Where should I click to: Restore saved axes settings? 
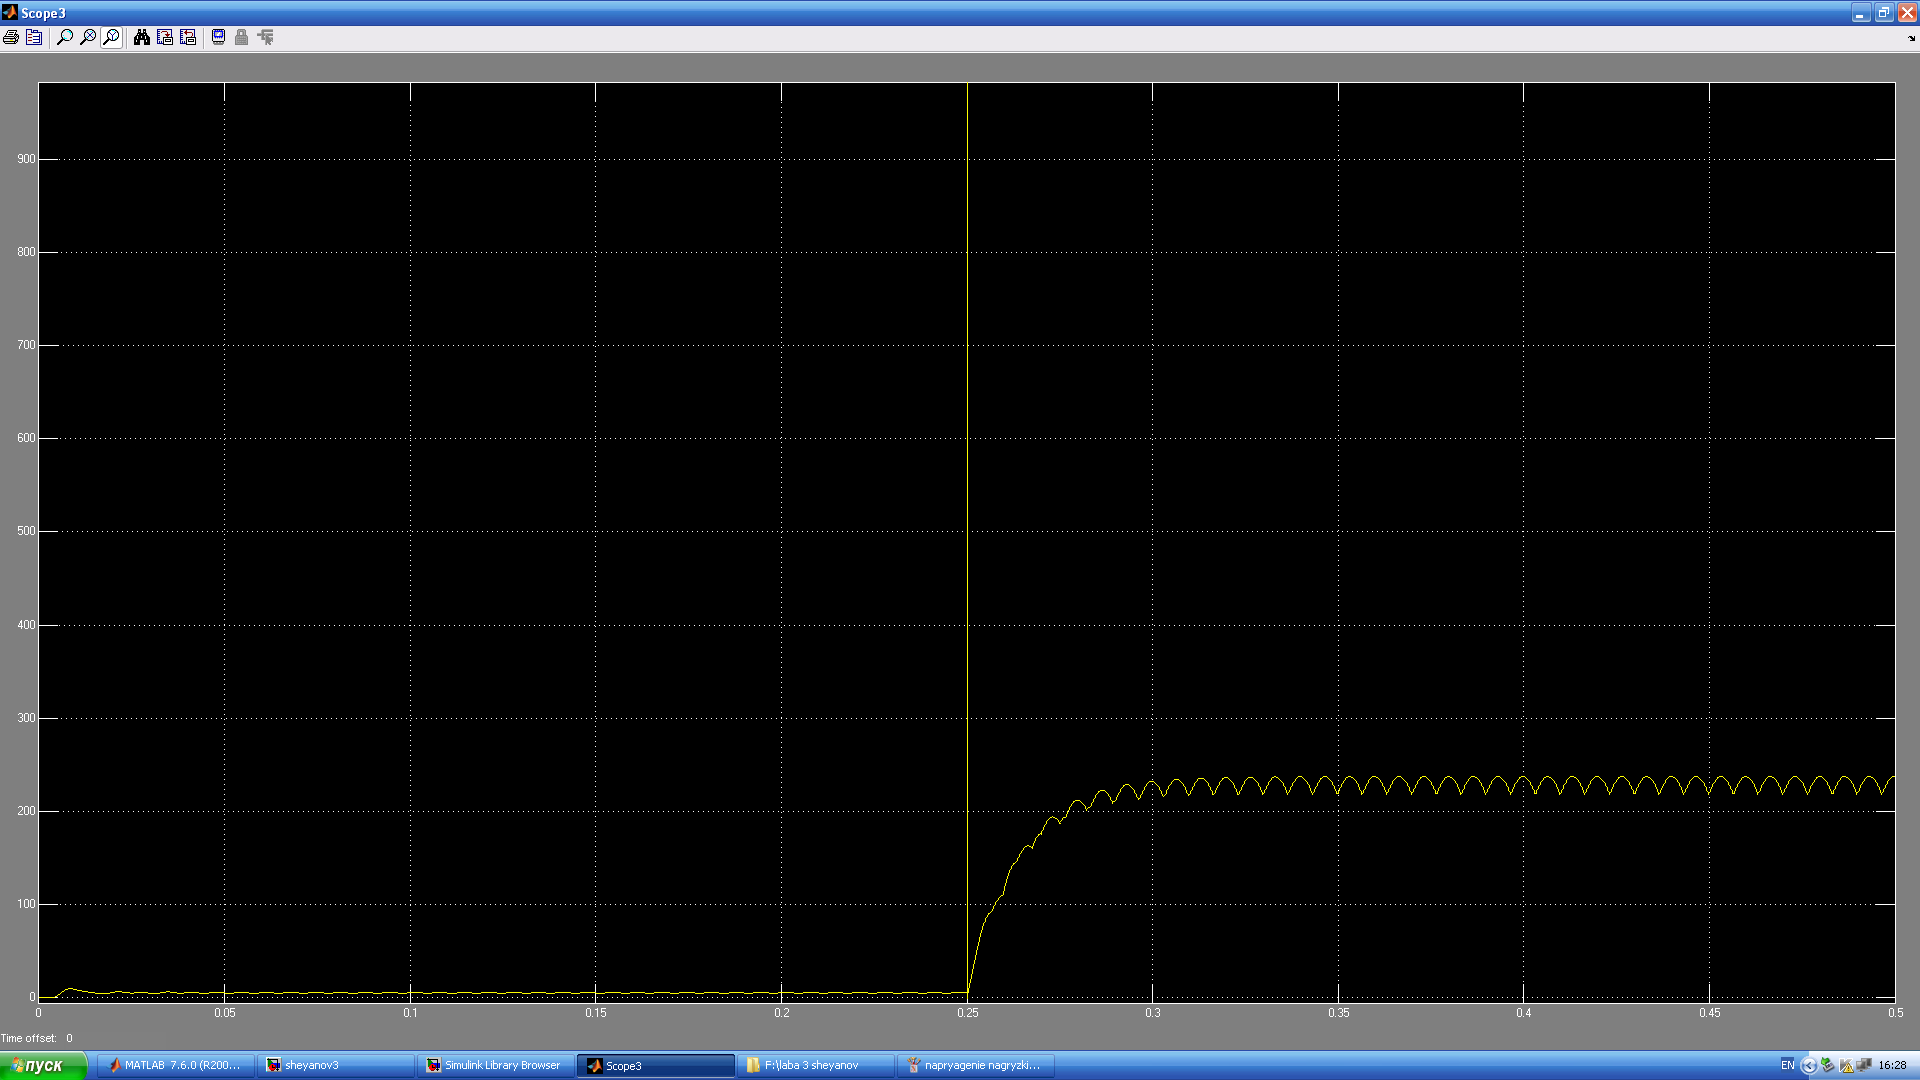click(188, 37)
